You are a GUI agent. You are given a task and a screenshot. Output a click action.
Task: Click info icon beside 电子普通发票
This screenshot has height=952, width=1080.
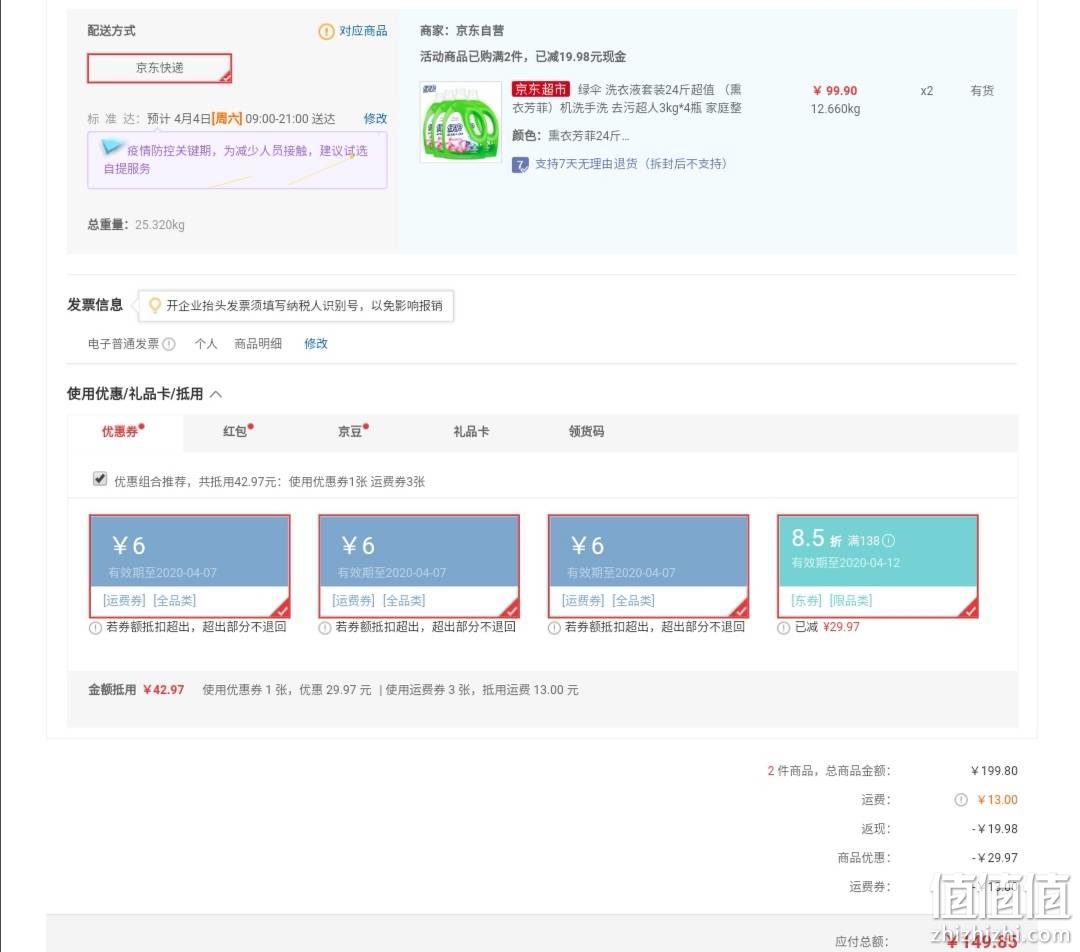pos(169,344)
